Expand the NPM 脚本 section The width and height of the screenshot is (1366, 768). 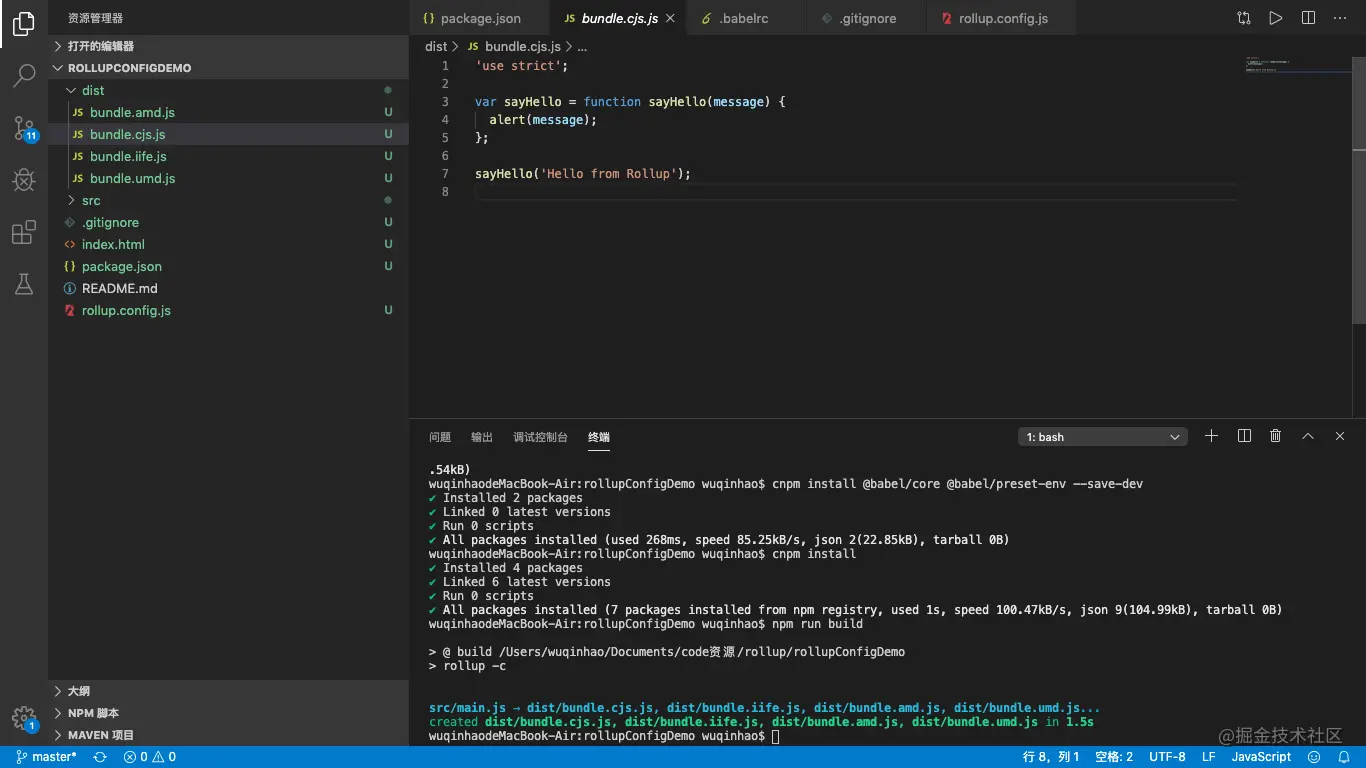[93, 713]
